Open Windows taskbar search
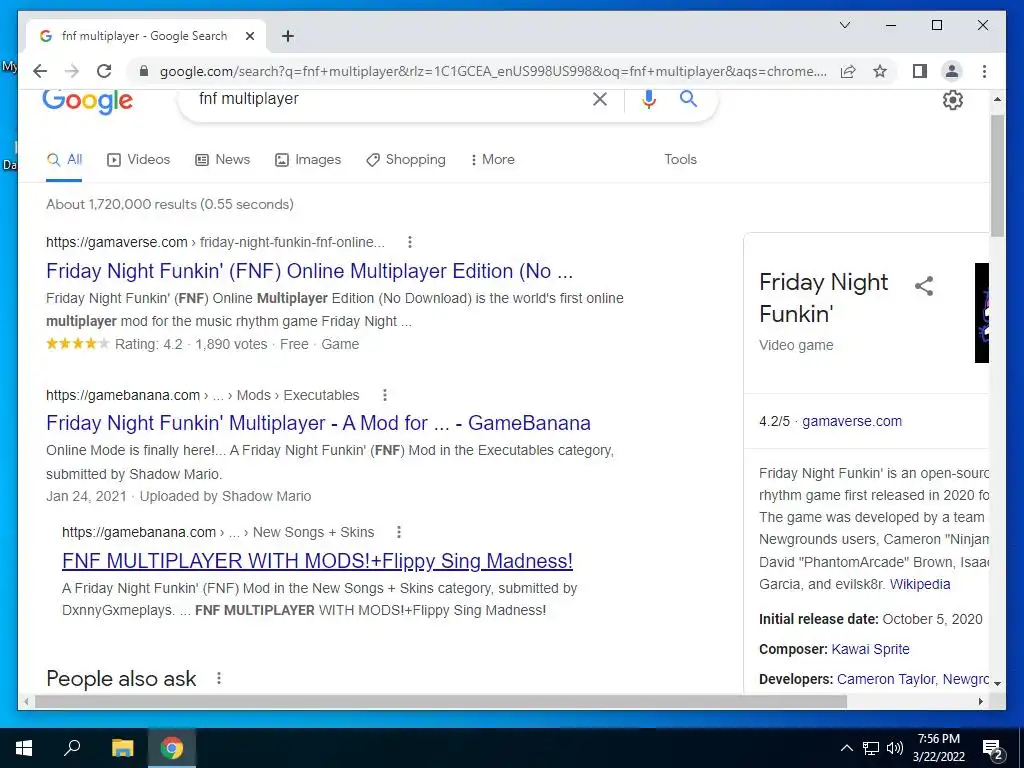This screenshot has width=1024, height=768. (72, 748)
